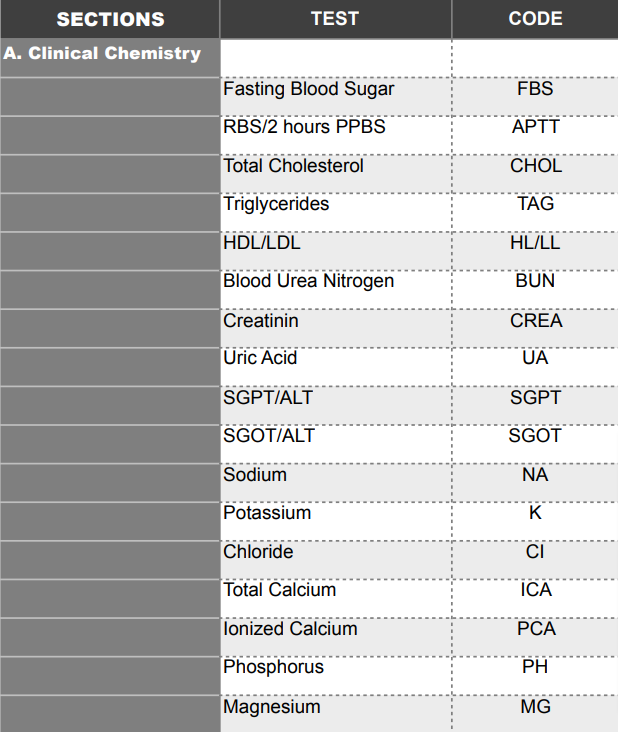The image size is (618, 732).
Task: Select the CREA code cell
Action: click(535, 320)
